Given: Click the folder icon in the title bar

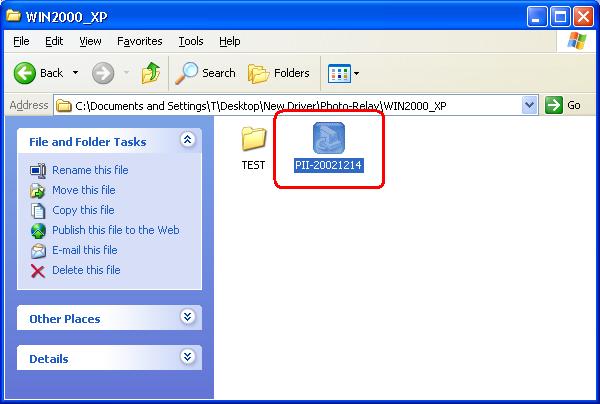Looking at the screenshot, I should [14, 16].
